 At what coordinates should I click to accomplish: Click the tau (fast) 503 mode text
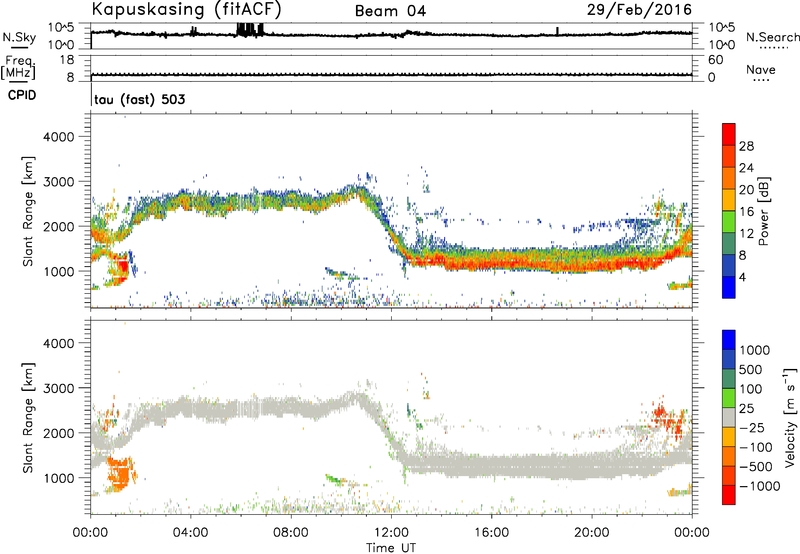tap(140, 99)
